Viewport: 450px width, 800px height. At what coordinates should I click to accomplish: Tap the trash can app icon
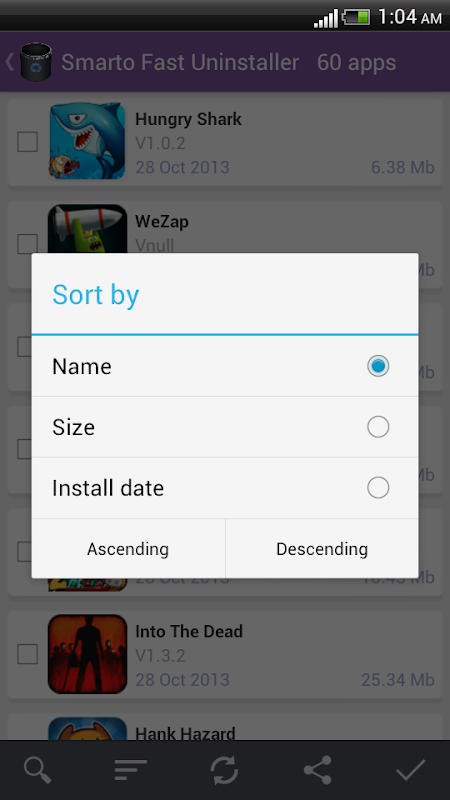[36, 62]
